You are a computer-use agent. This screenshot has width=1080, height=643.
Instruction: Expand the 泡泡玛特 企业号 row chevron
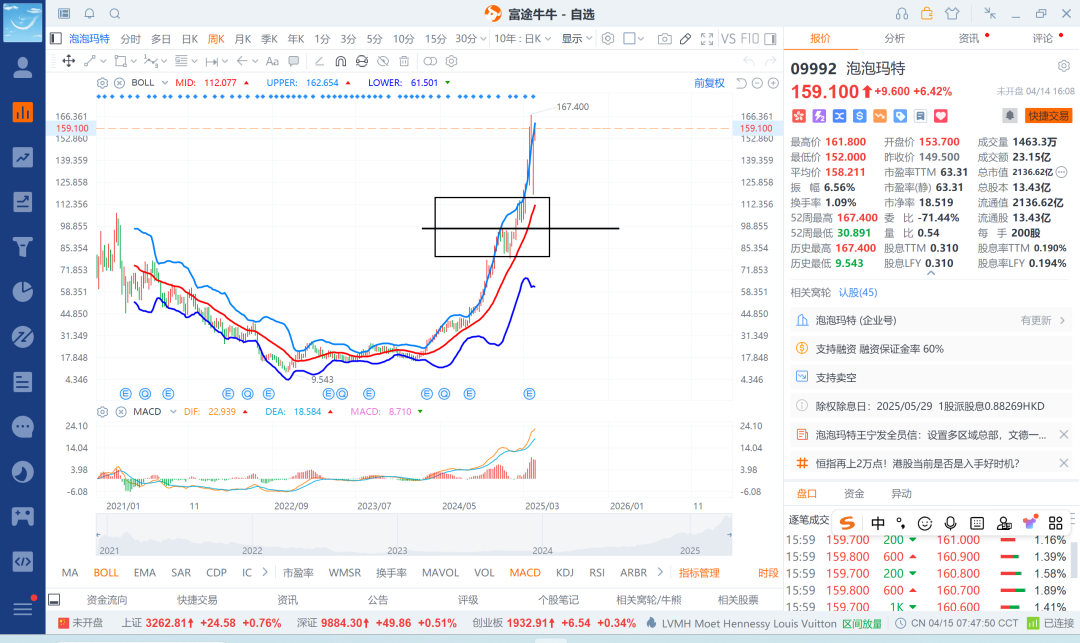[x=1062, y=320]
